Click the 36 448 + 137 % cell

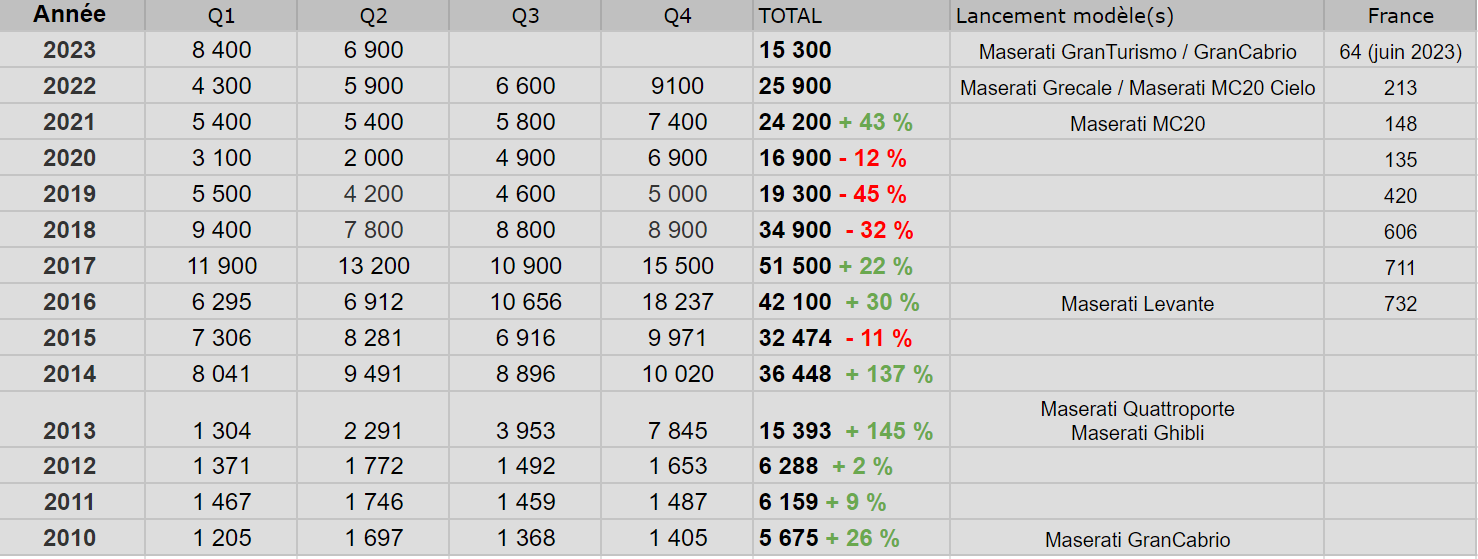click(851, 374)
